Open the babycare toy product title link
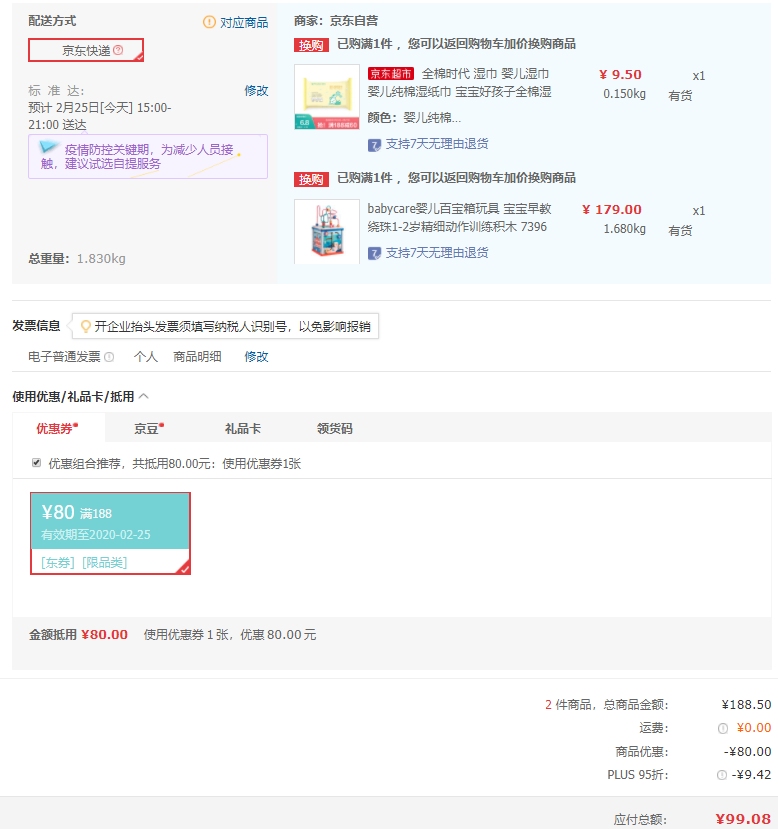 point(459,218)
